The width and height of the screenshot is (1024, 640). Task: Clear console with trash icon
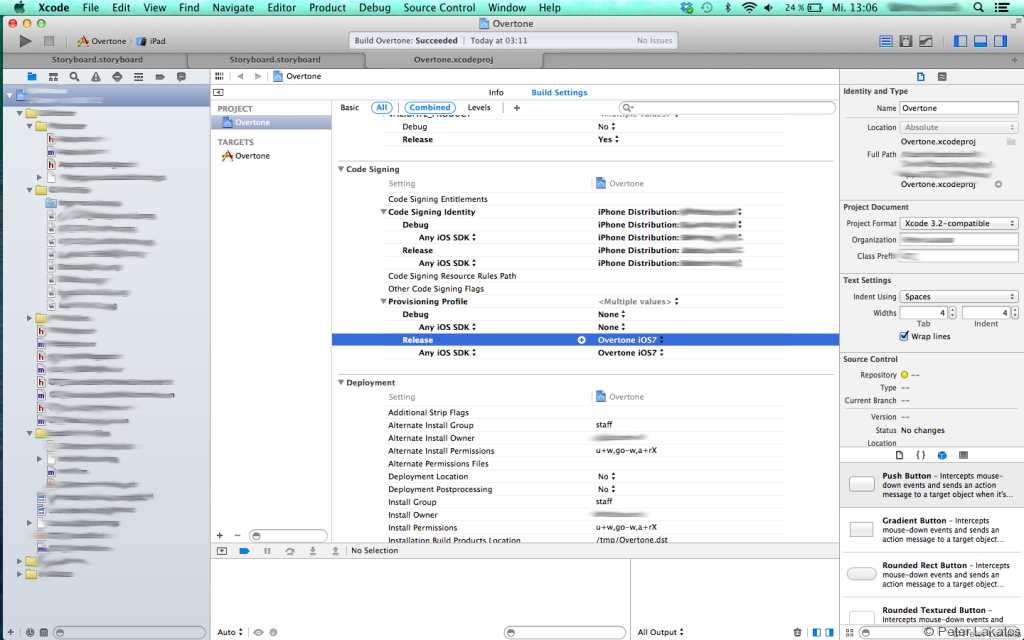tap(797, 632)
